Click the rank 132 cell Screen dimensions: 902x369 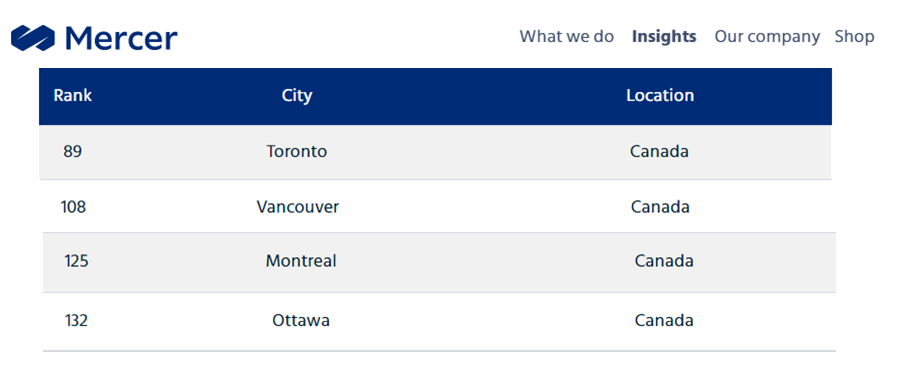pyautogui.click(x=76, y=320)
